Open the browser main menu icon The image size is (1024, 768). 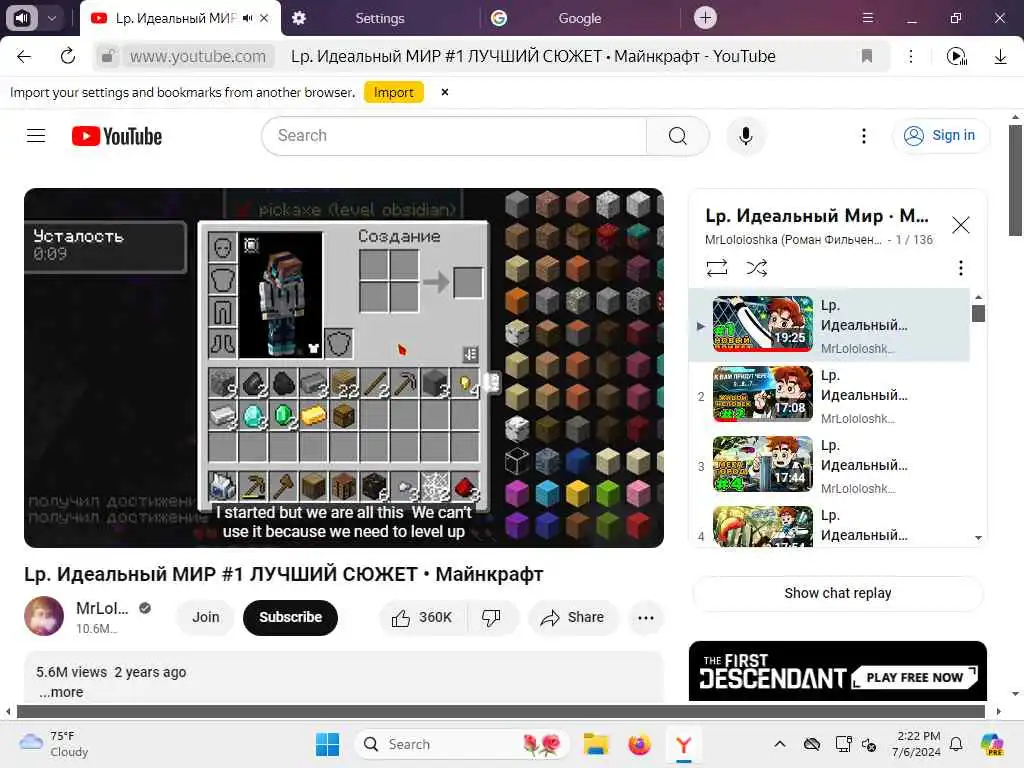click(868, 18)
